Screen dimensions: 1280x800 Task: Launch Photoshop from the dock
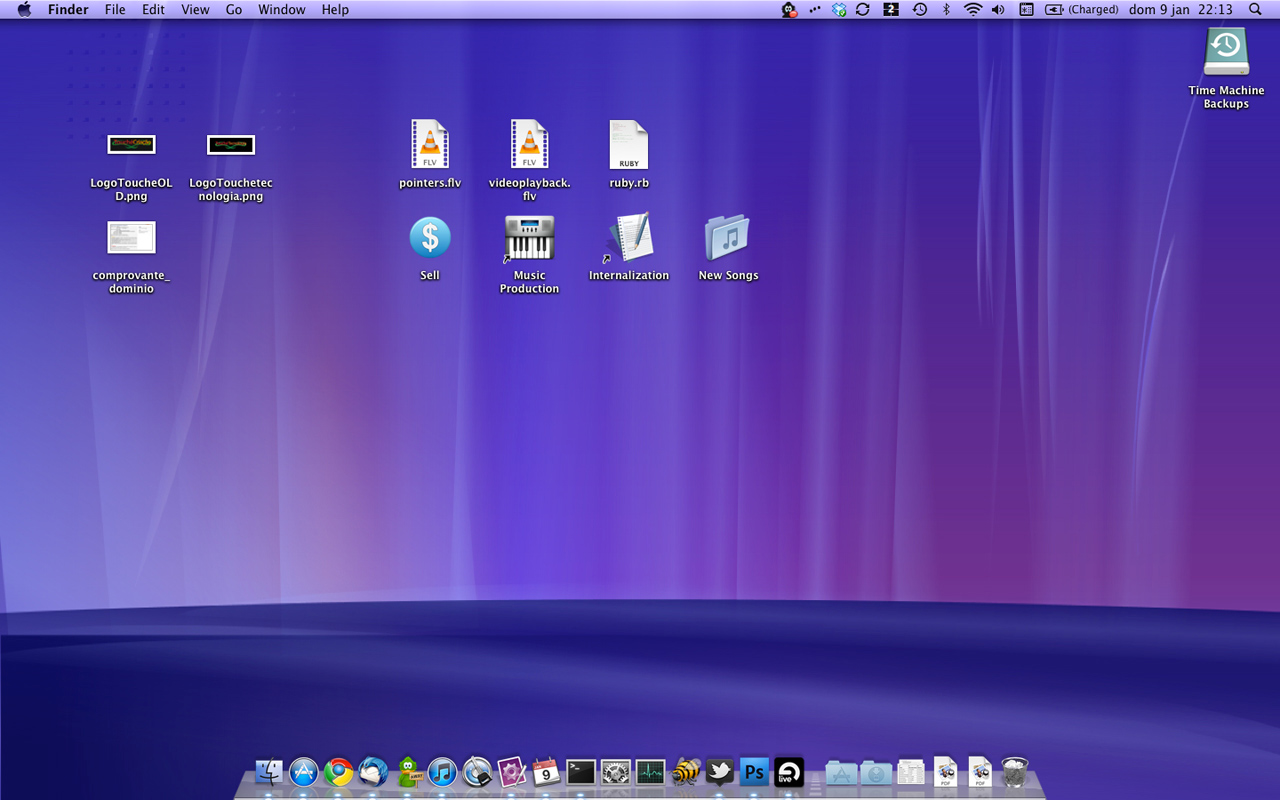[x=754, y=772]
